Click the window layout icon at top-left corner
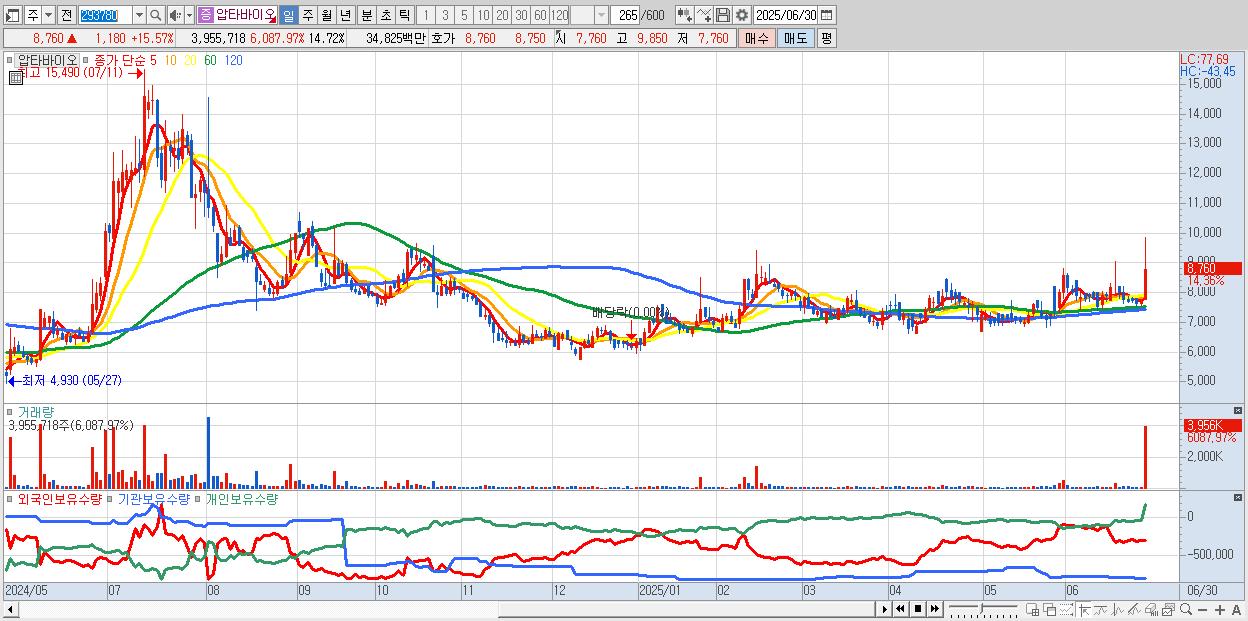The image size is (1248, 621). 13,15
